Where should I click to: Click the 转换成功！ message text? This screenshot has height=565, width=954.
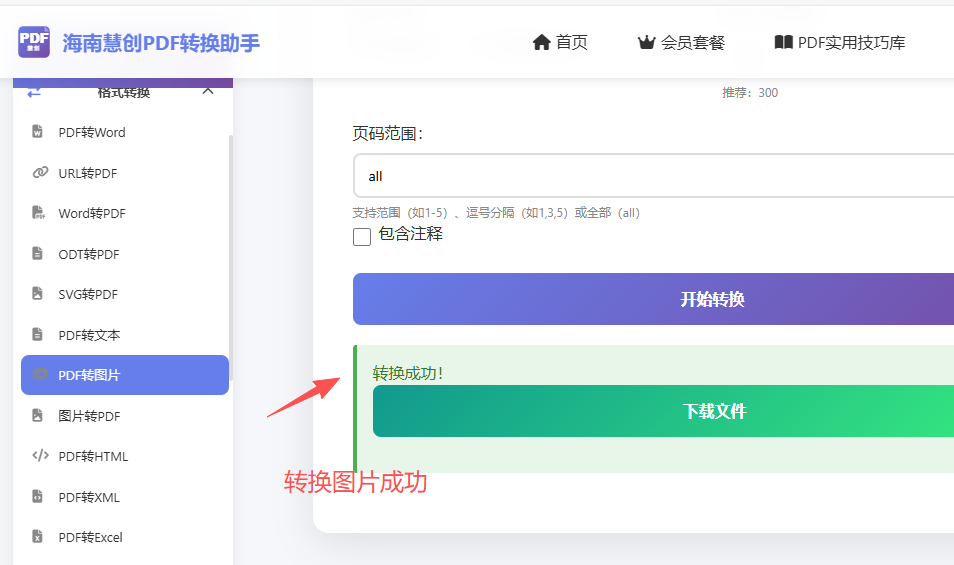click(408, 373)
